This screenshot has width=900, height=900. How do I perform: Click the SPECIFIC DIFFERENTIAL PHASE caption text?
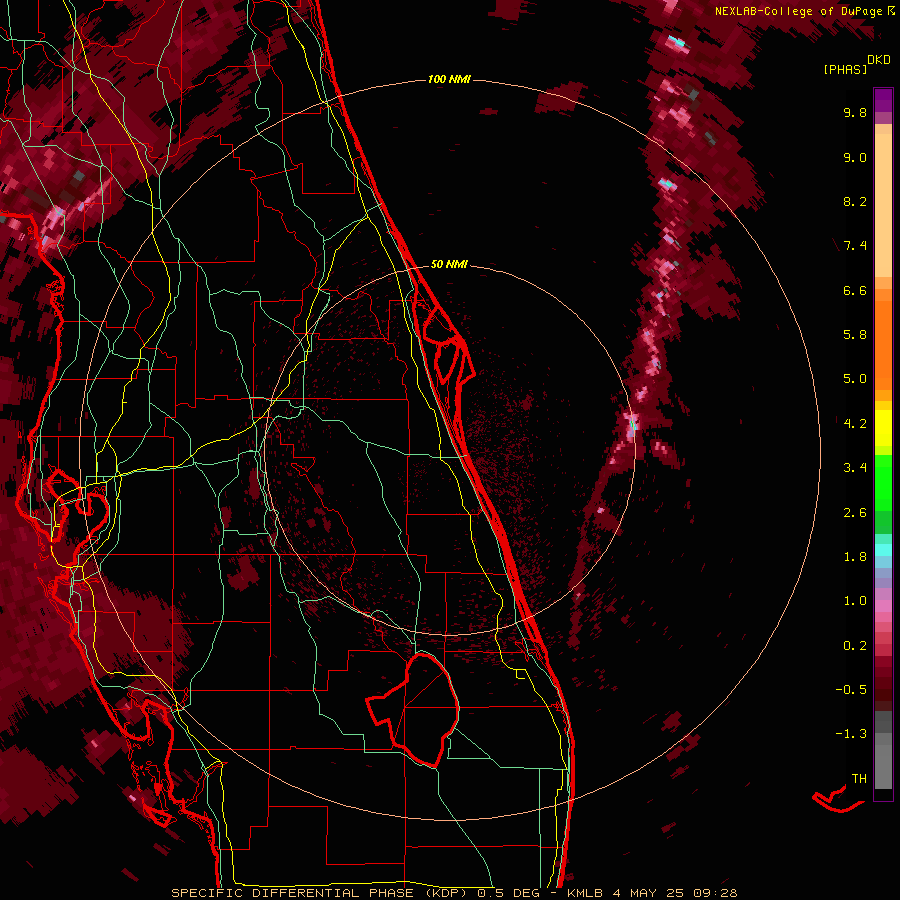[x=292, y=893]
